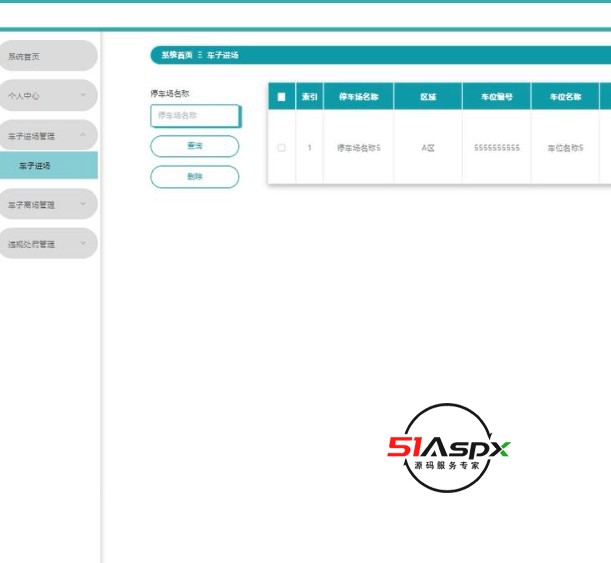
Task: Click 车子进场 in the breadcrumb bar
Action: [223, 55]
